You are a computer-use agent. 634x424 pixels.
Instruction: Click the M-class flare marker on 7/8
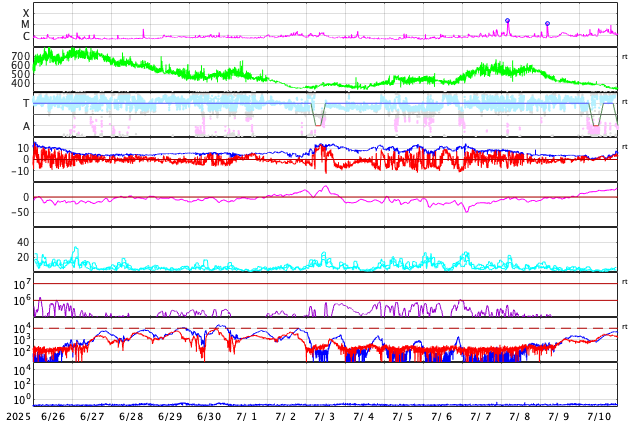pos(547,24)
